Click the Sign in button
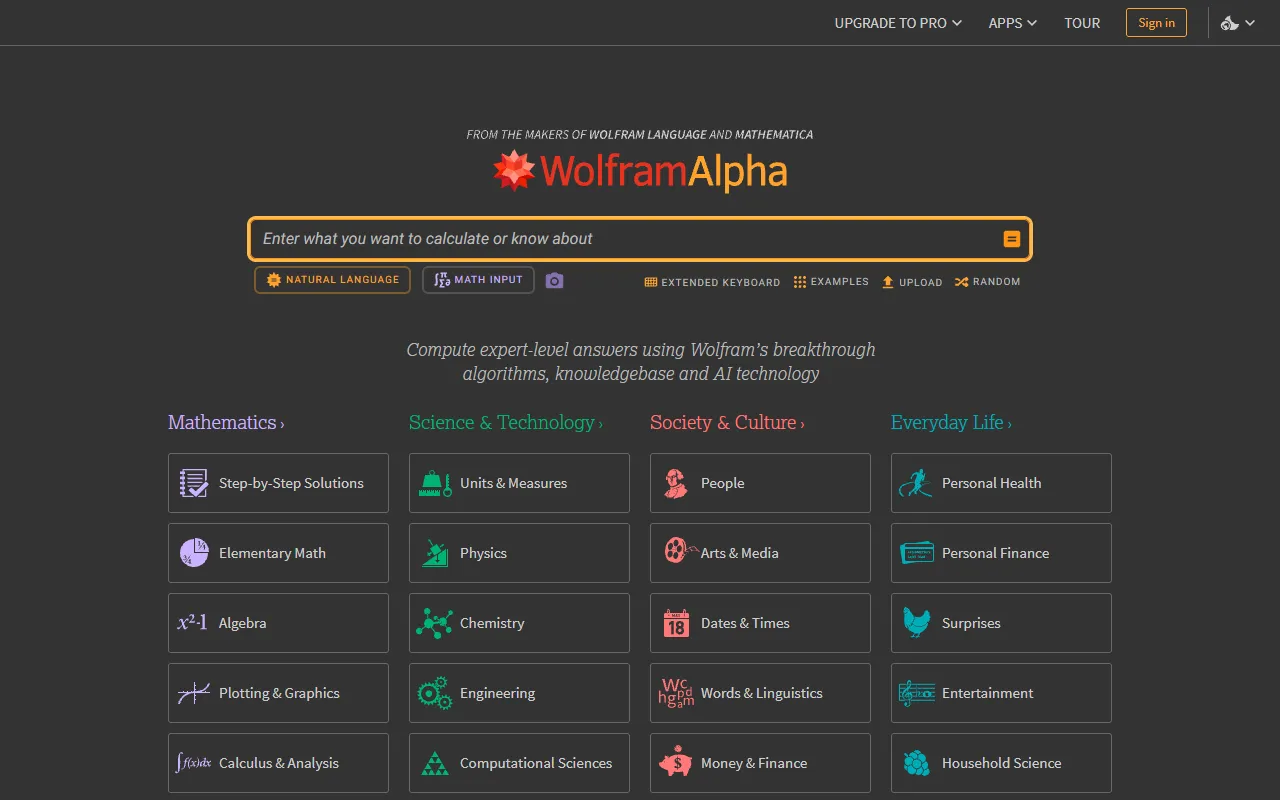The width and height of the screenshot is (1280, 800). (1156, 23)
